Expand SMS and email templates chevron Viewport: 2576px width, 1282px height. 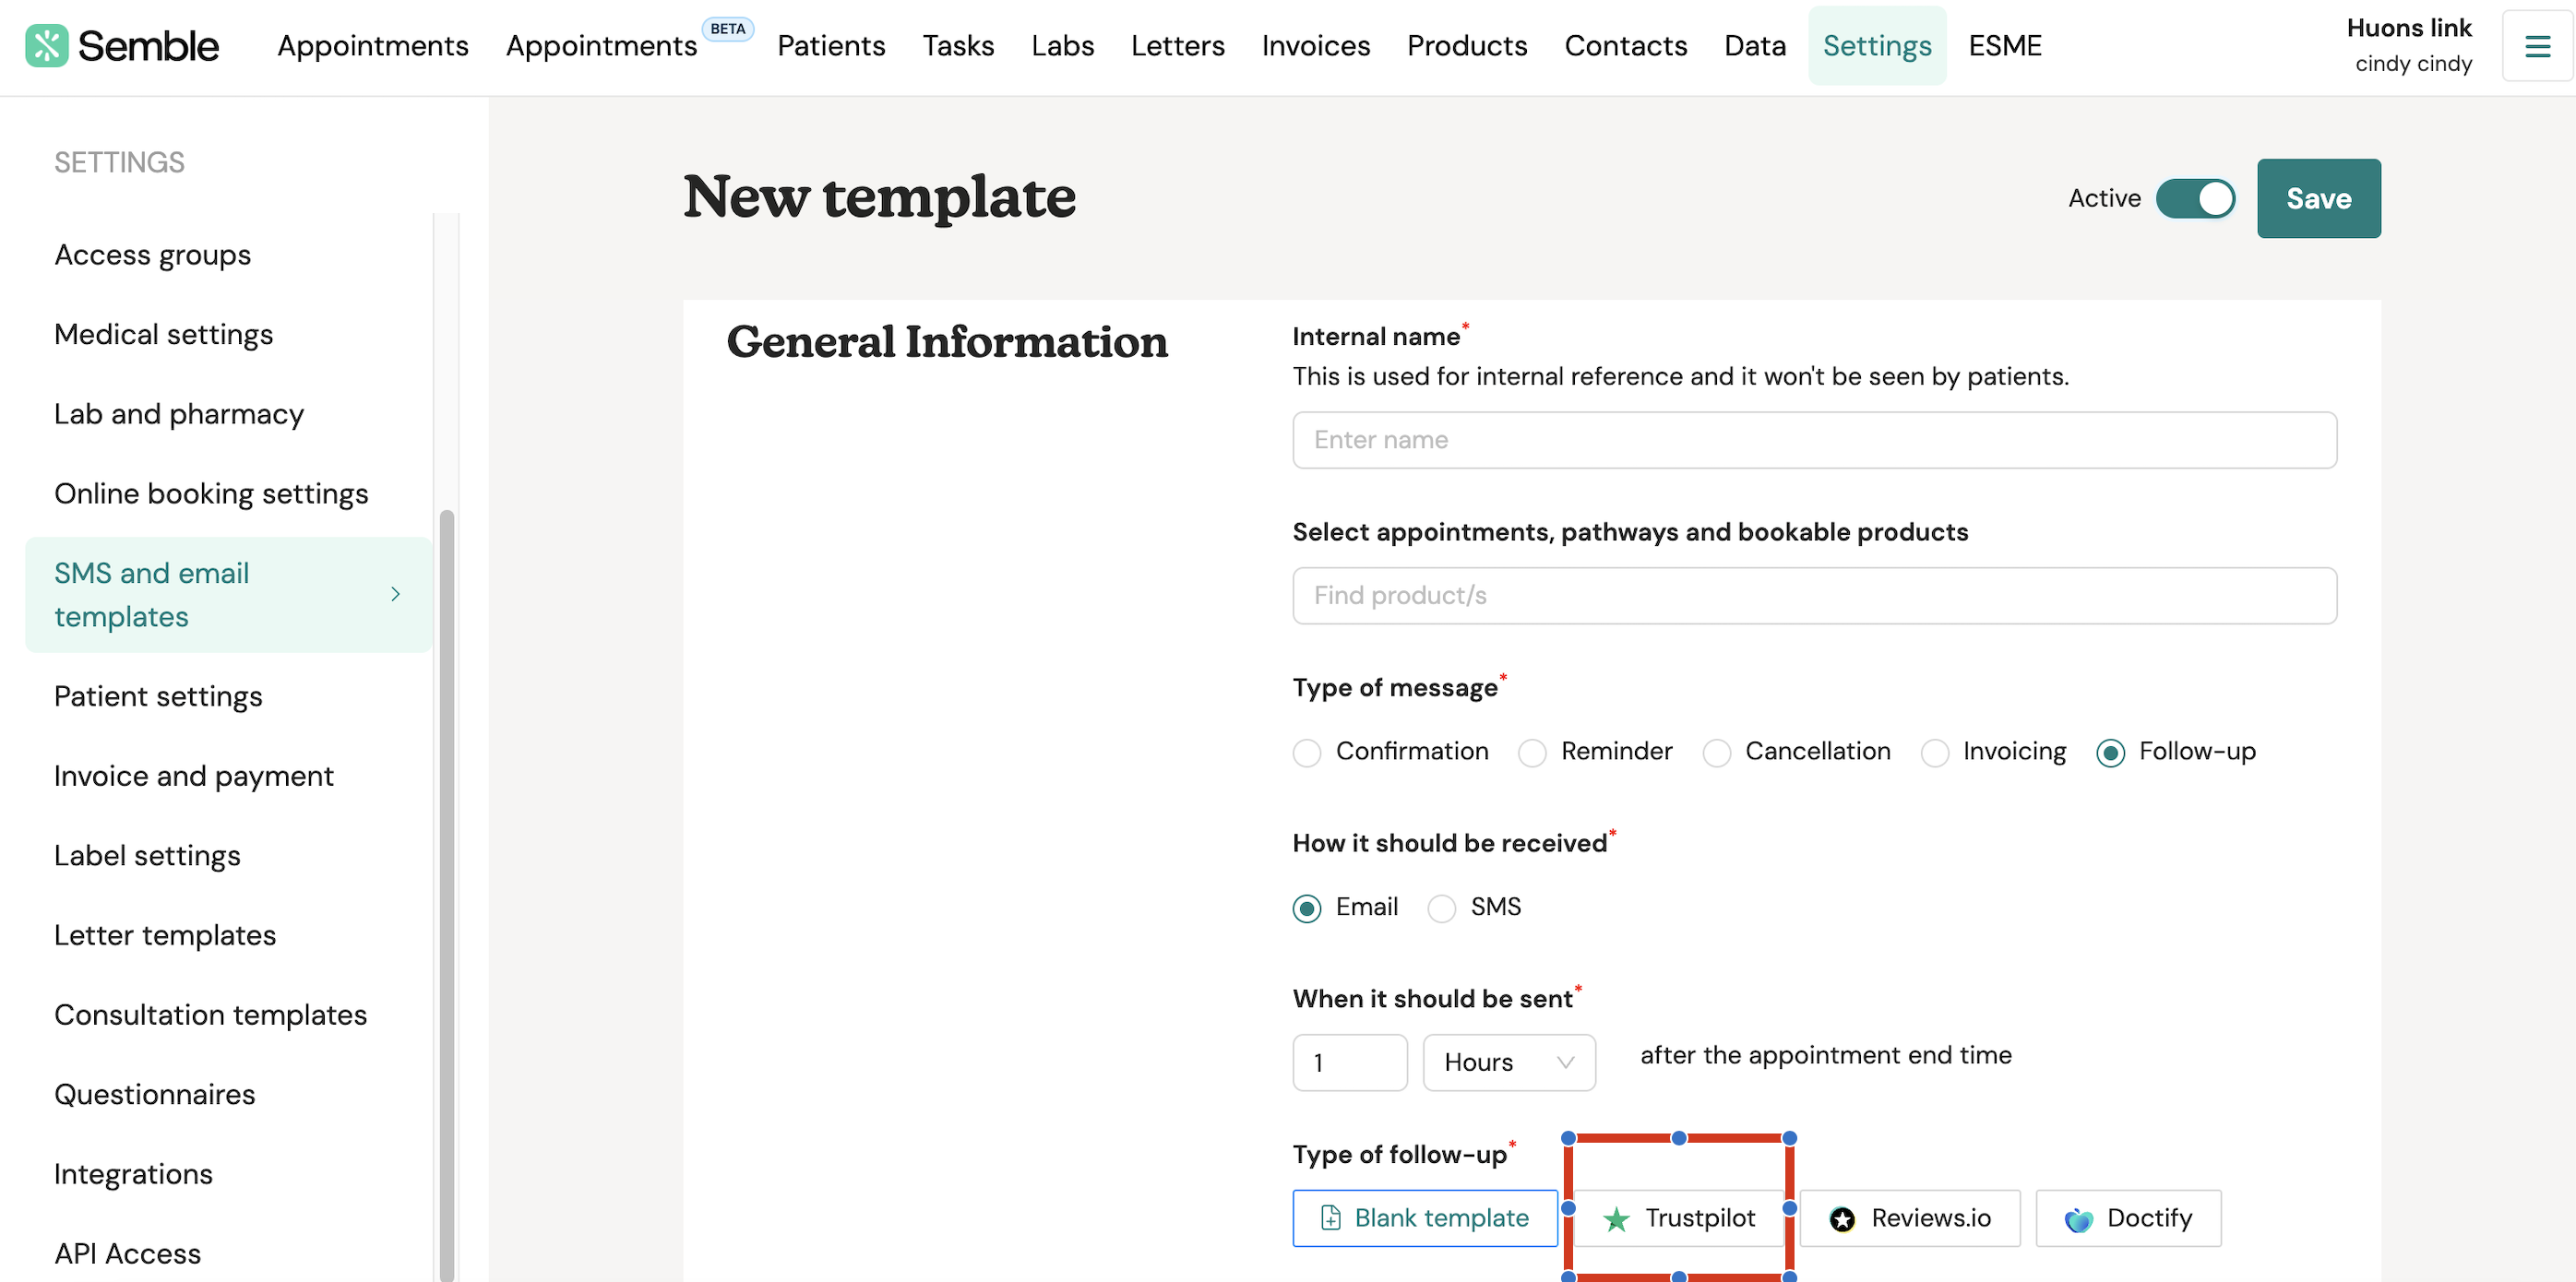point(396,594)
